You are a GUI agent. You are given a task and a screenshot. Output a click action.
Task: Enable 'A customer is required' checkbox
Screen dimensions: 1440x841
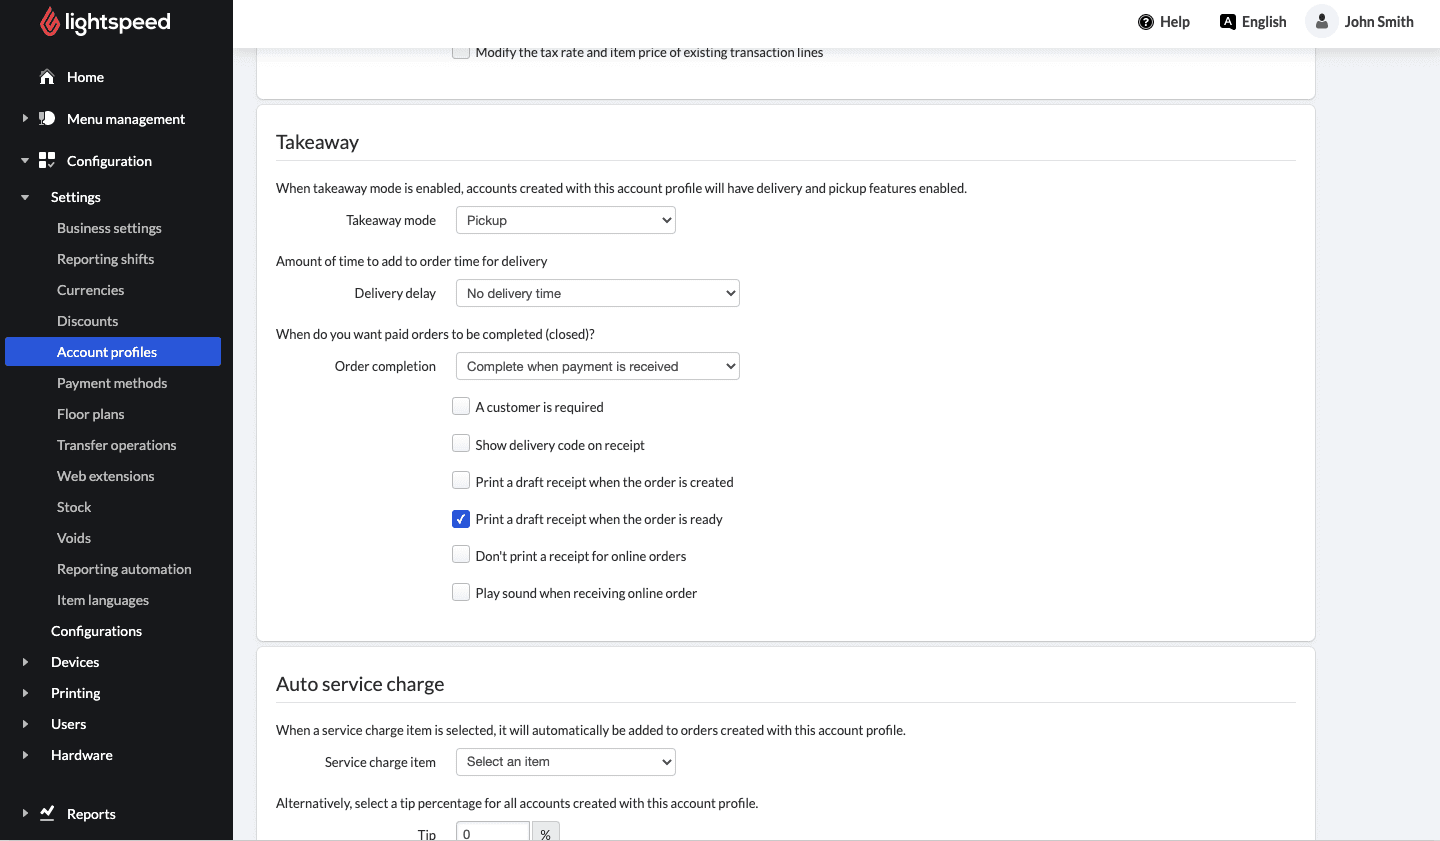click(x=461, y=406)
